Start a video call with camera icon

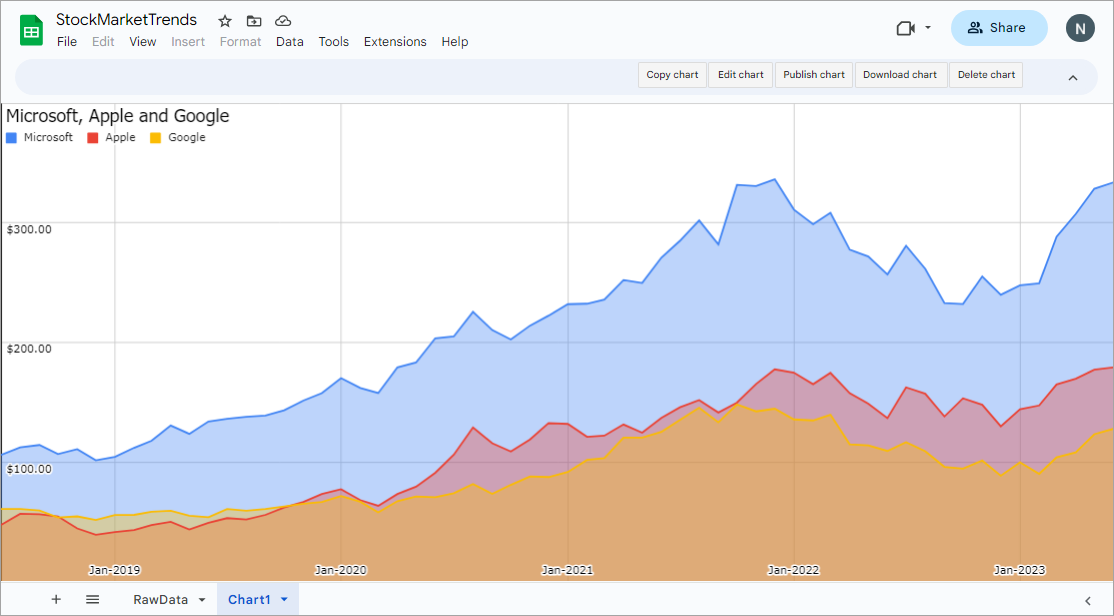(x=905, y=28)
